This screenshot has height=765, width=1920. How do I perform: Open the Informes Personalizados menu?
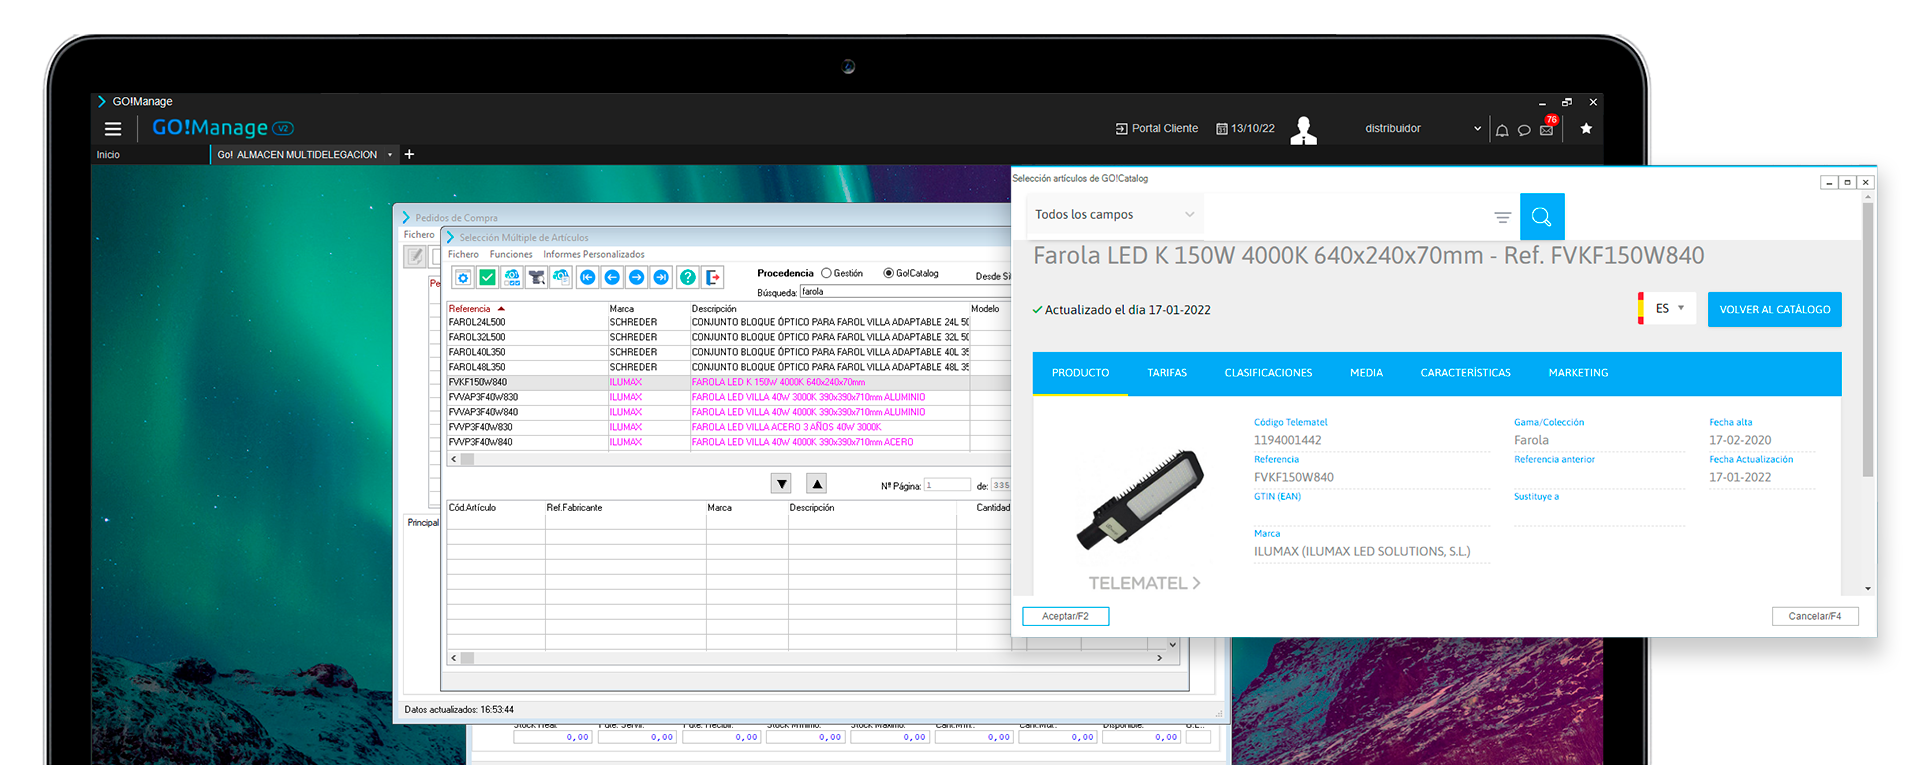click(x=594, y=254)
